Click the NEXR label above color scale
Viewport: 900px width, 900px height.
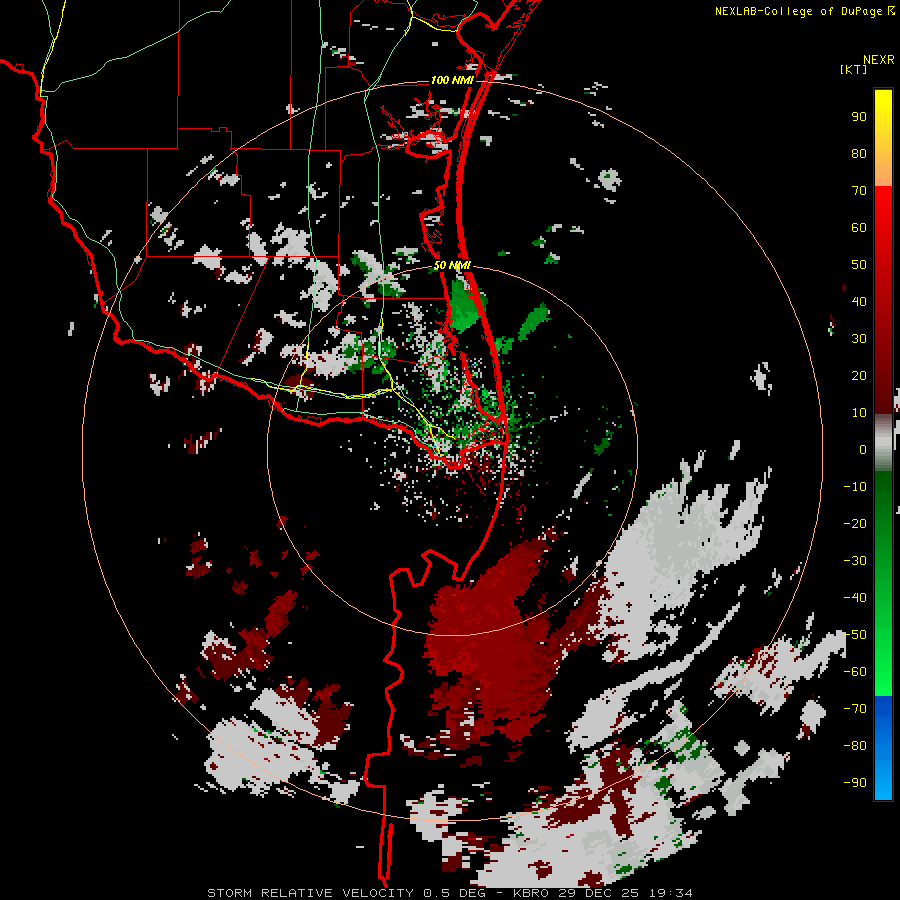coord(879,60)
